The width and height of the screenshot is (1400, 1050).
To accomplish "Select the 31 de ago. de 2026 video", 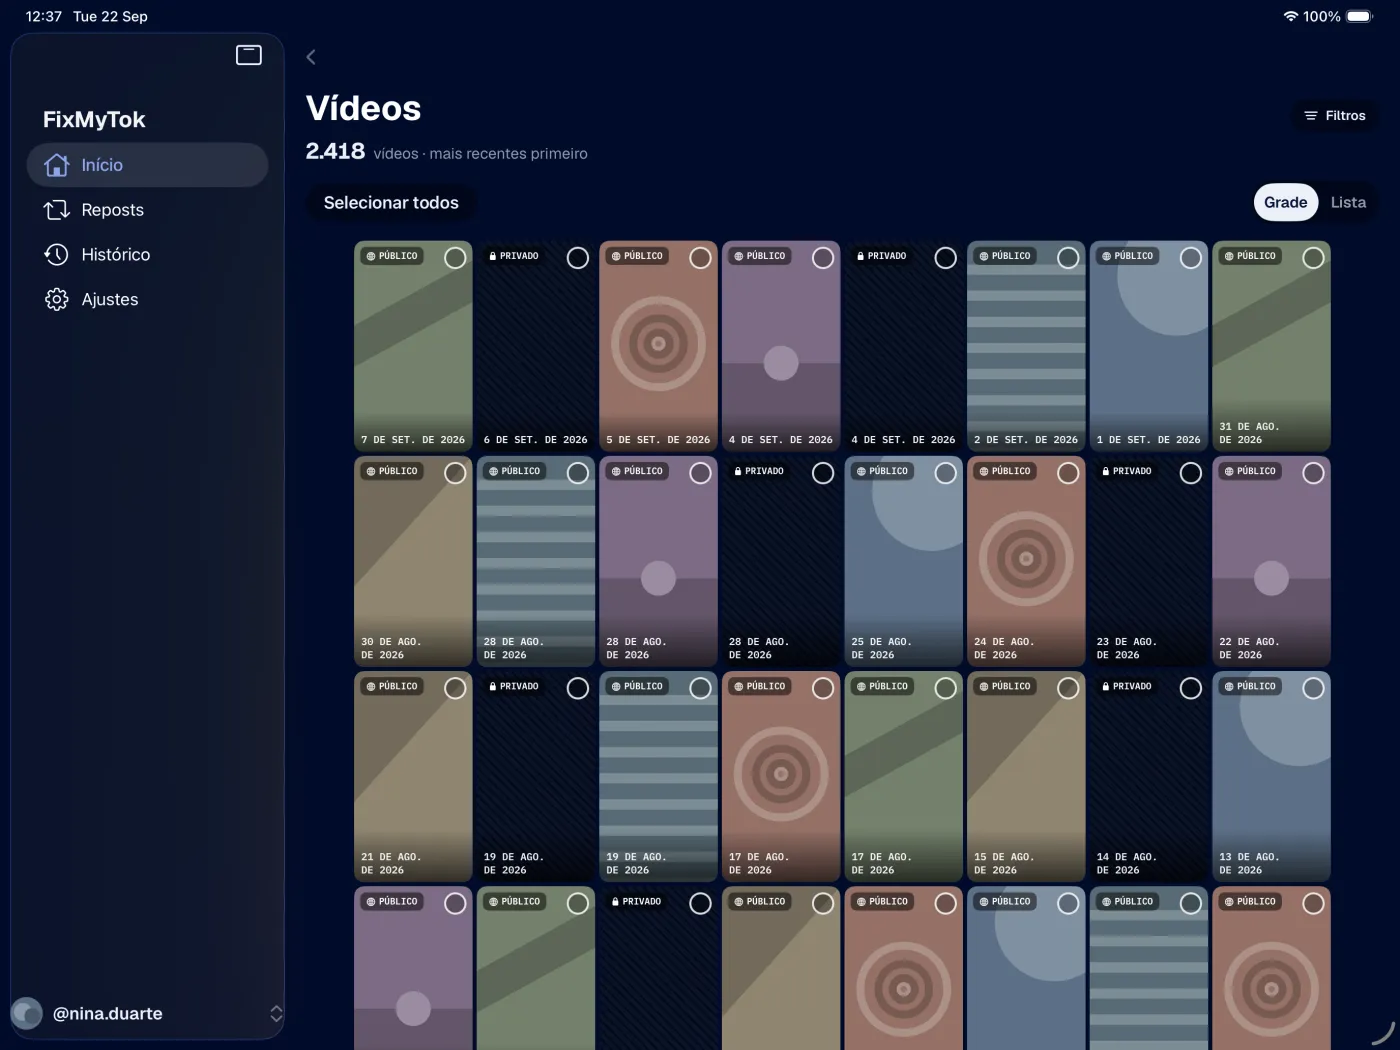I will (x=1314, y=258).
